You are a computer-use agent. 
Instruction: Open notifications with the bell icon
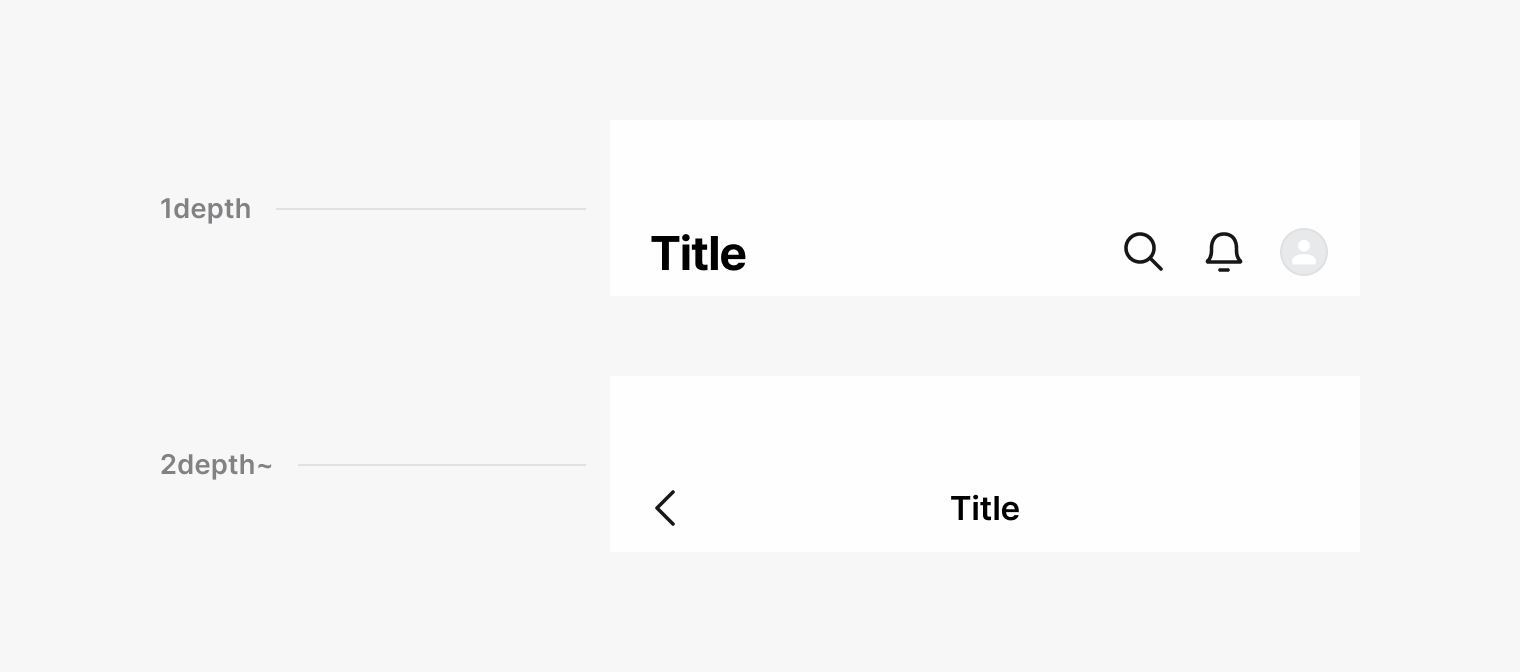(x=1223, y=252)
